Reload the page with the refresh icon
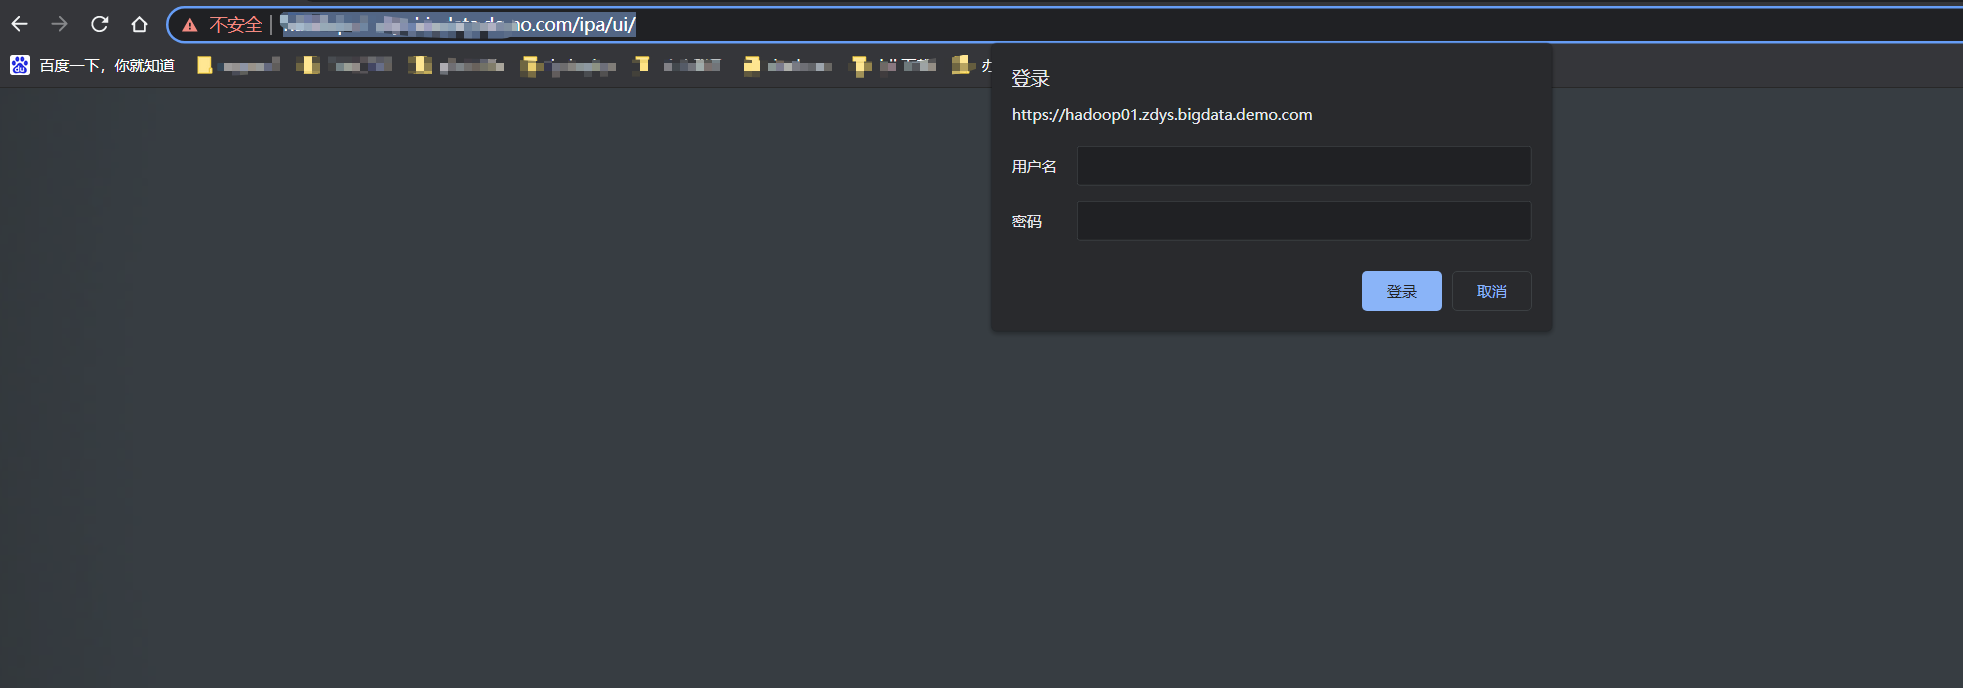Viewport: 1963px width, 688px height. [99, 24]
